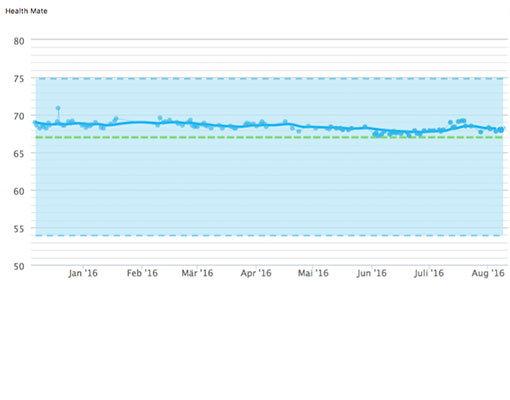510x400 pixels.
Task: Click the green dashed goal line
Action: [x=269, y=137]
